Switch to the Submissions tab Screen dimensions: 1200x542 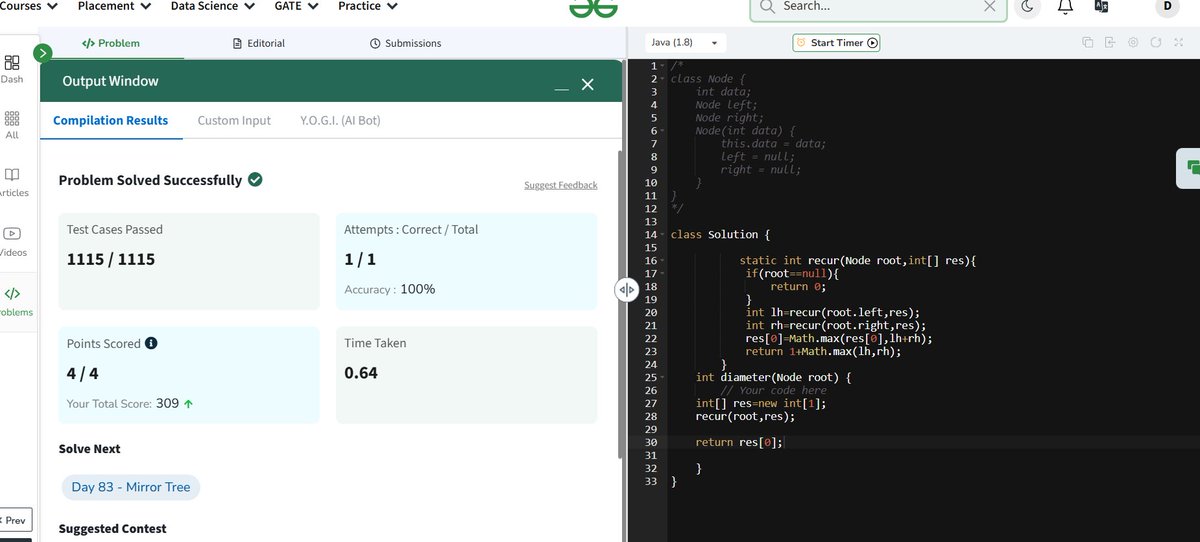tap(405, 43)
